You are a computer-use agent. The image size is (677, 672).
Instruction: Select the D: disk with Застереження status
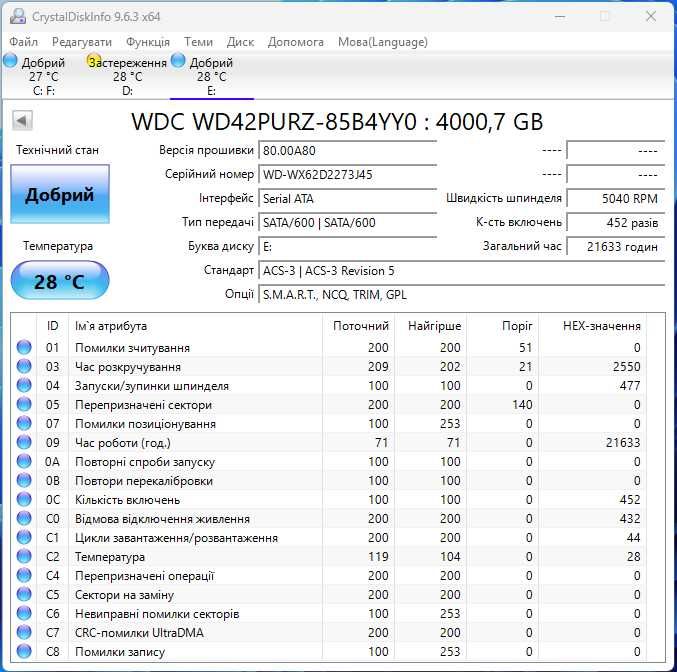(x=127, y=76)
